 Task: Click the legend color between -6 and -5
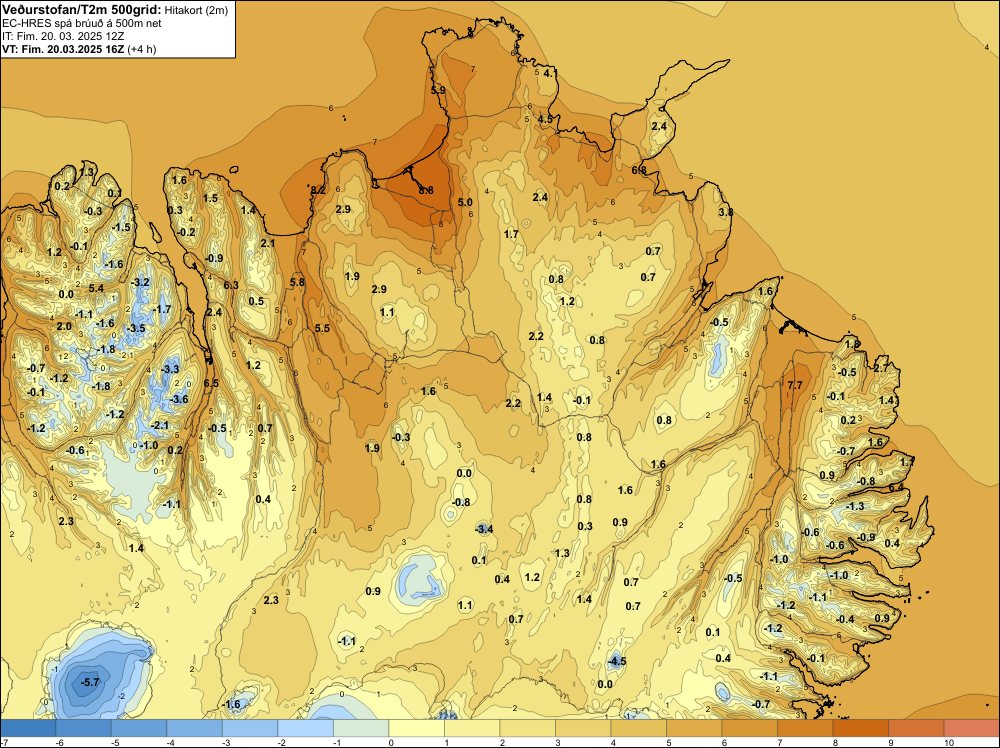[84, 728]
